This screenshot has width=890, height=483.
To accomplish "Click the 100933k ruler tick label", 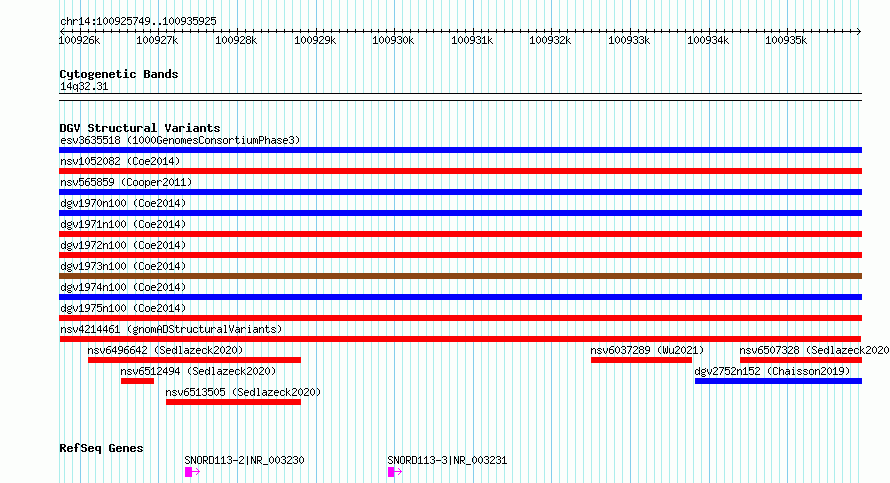I will click(x=629, y=40).
